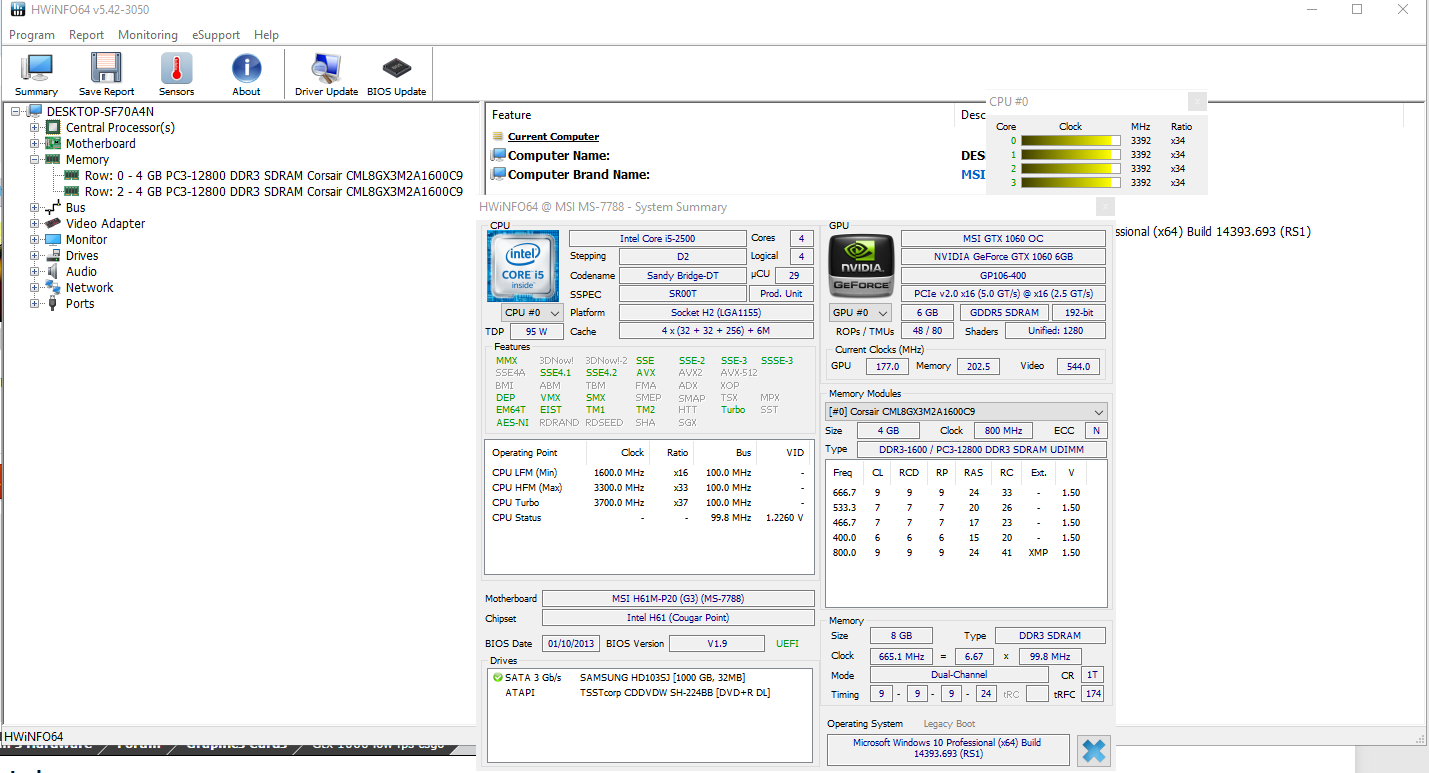Click the Core 1 clock bar
Screen dimensions: 1429x773
pyautogui.click(x=1070, y=155)
